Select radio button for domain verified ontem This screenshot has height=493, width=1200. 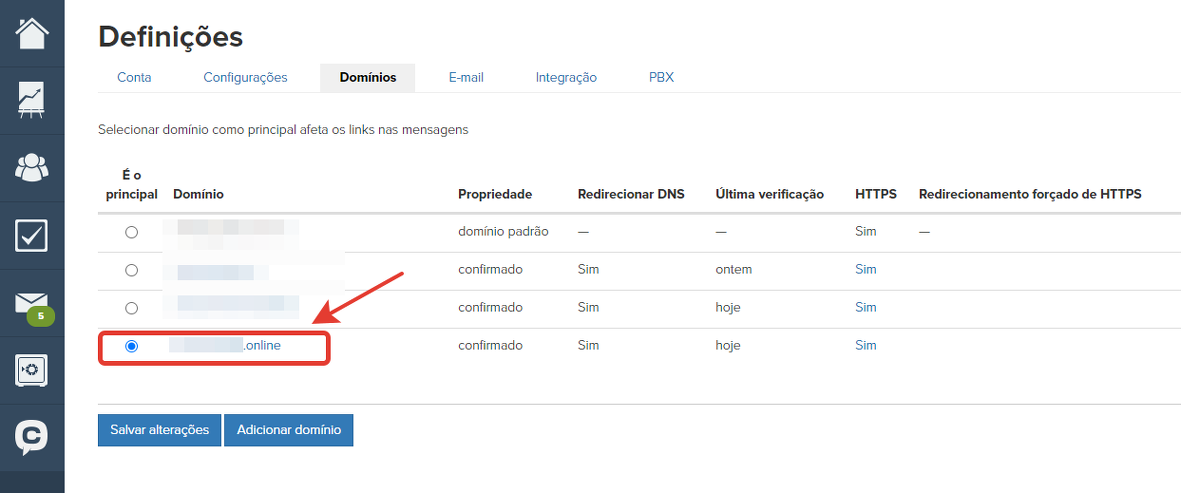click(x=131, y=270)
